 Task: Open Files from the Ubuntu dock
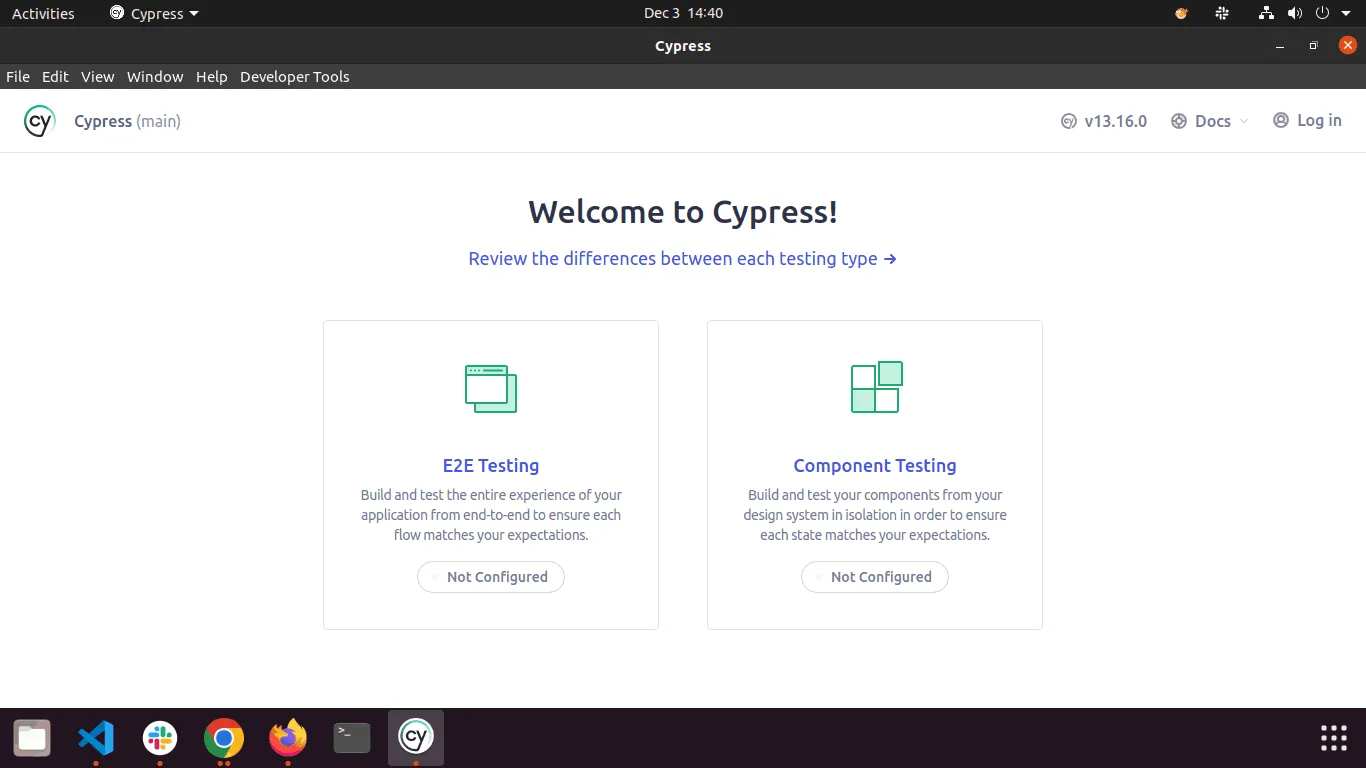pyautogui.click(x=32, y=738)
